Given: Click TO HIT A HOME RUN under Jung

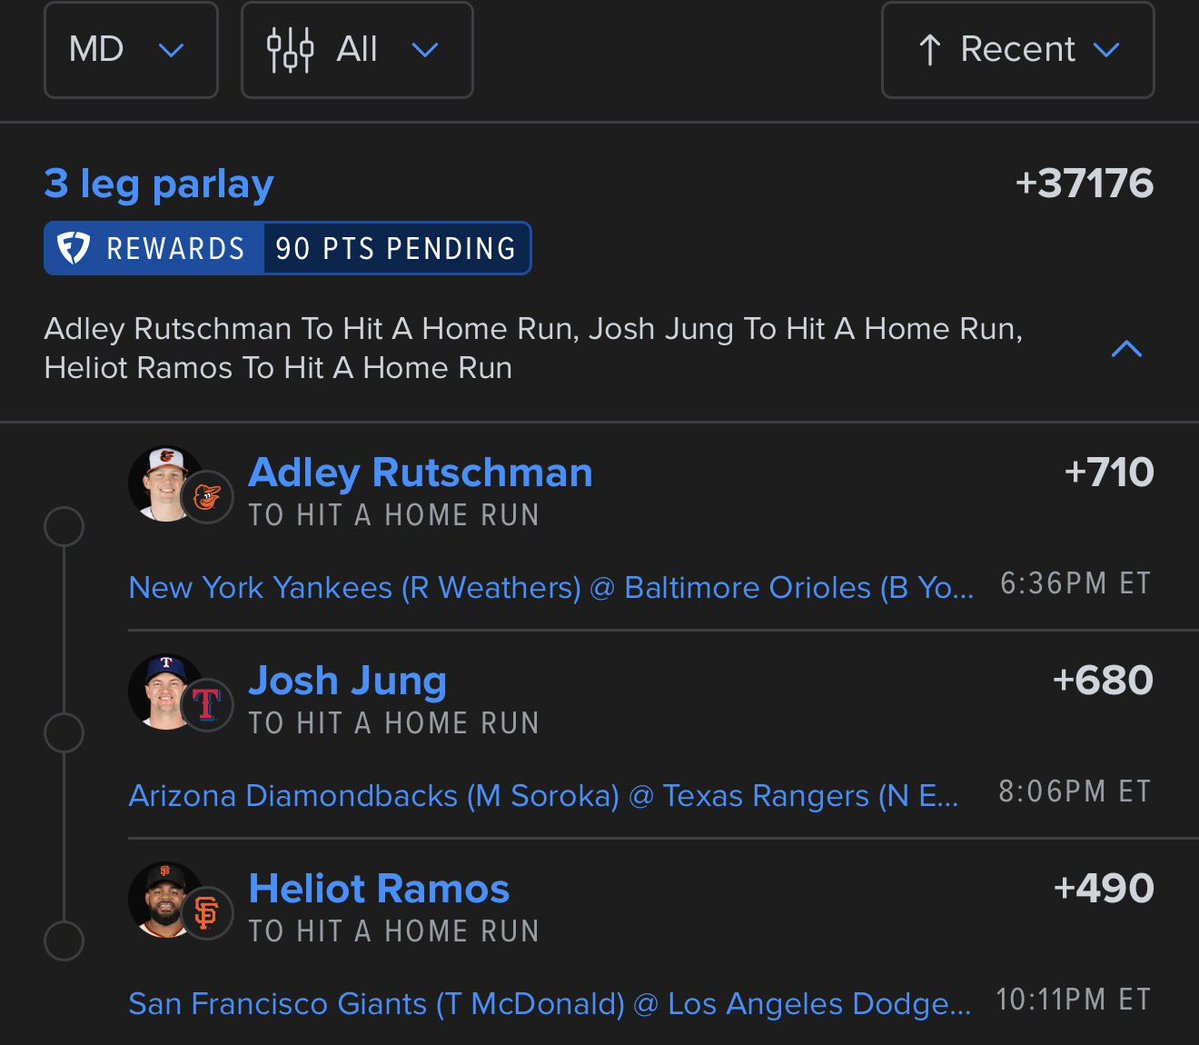Looking at the screenshot, I should (x=395, y=723).
